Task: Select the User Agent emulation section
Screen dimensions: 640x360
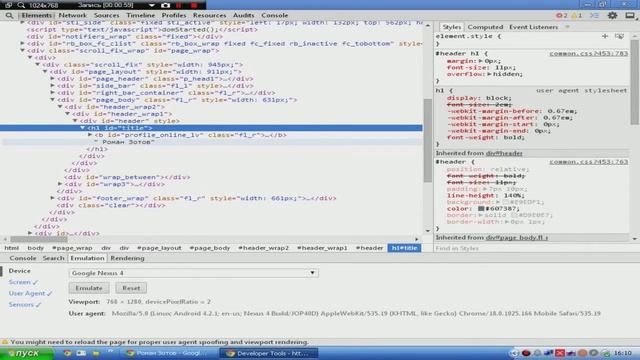Action: tap(30, 293)
